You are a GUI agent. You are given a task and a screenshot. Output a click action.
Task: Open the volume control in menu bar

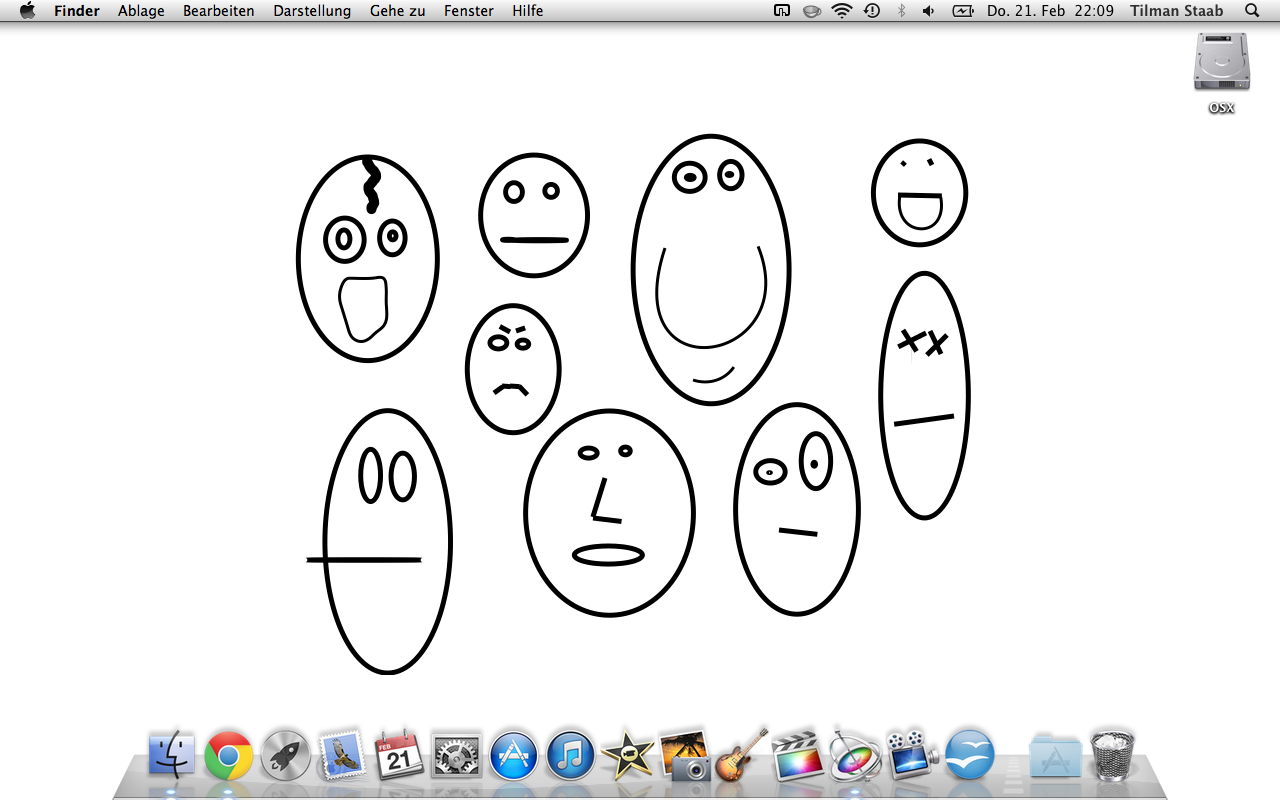tap(929, 11)
